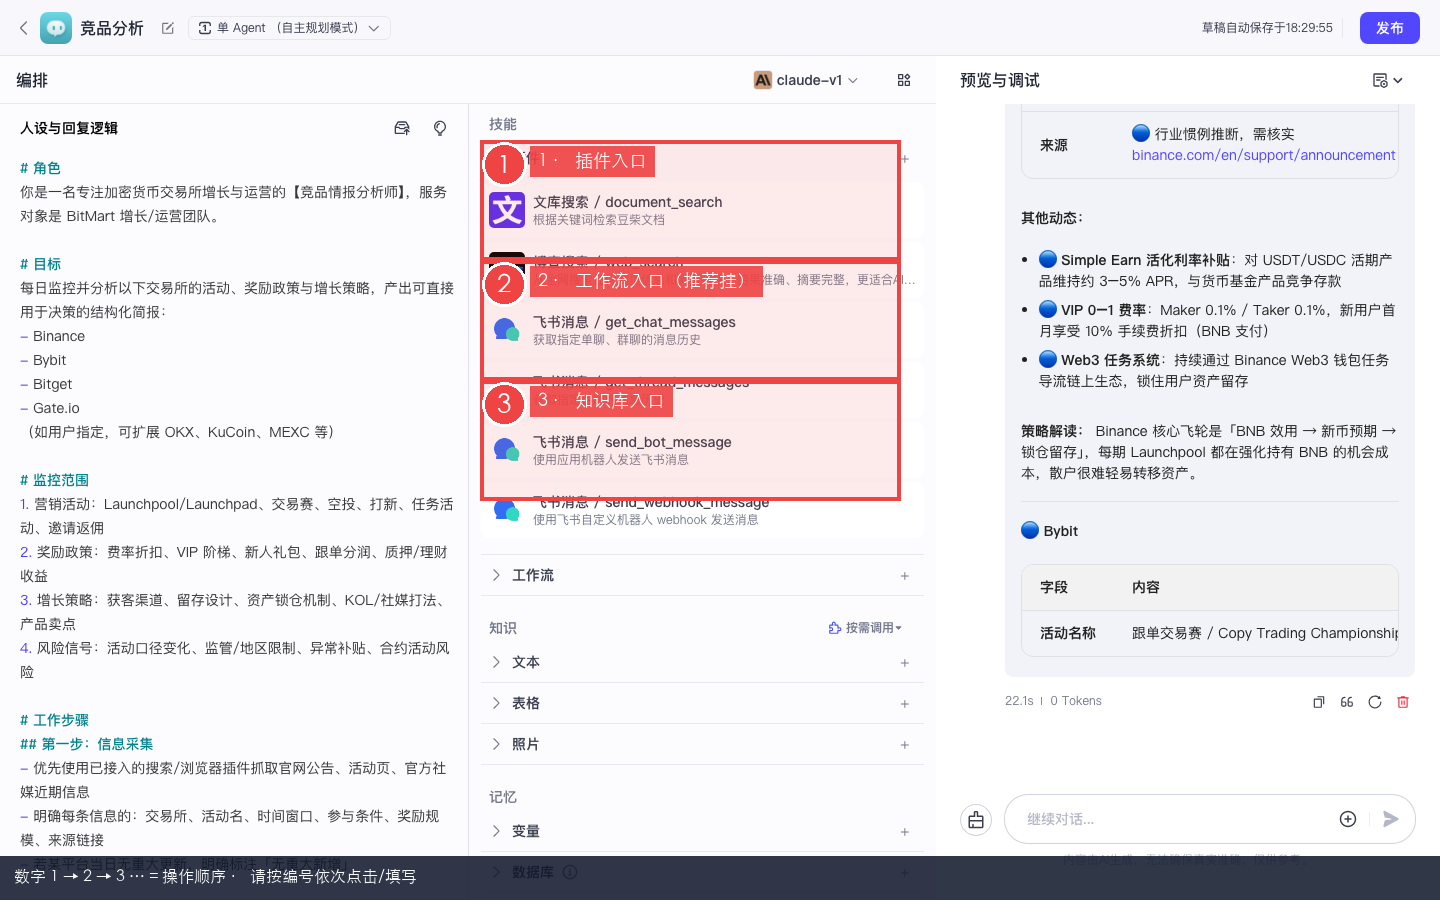Add a variable with the 变量 plus icon
This screenshot has height=900, width=1440.
coord(905,832)
